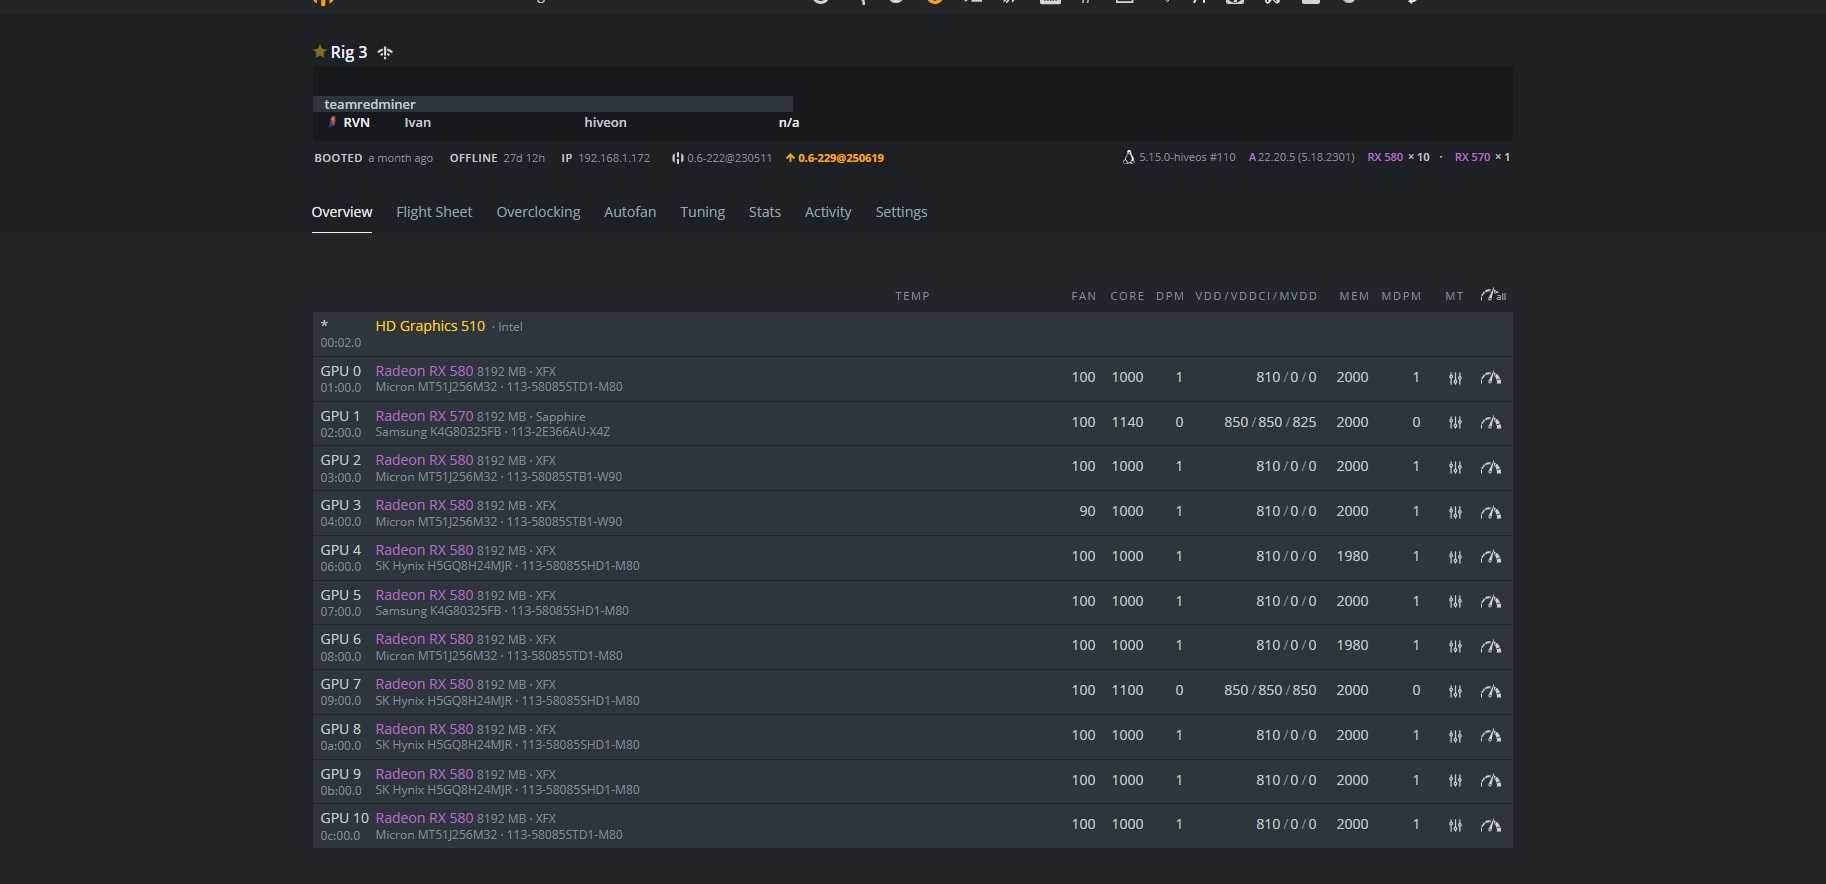Open tuning sliders for GPU 8
This screenshot has height=884, width=1826.
click(1455, 736)
